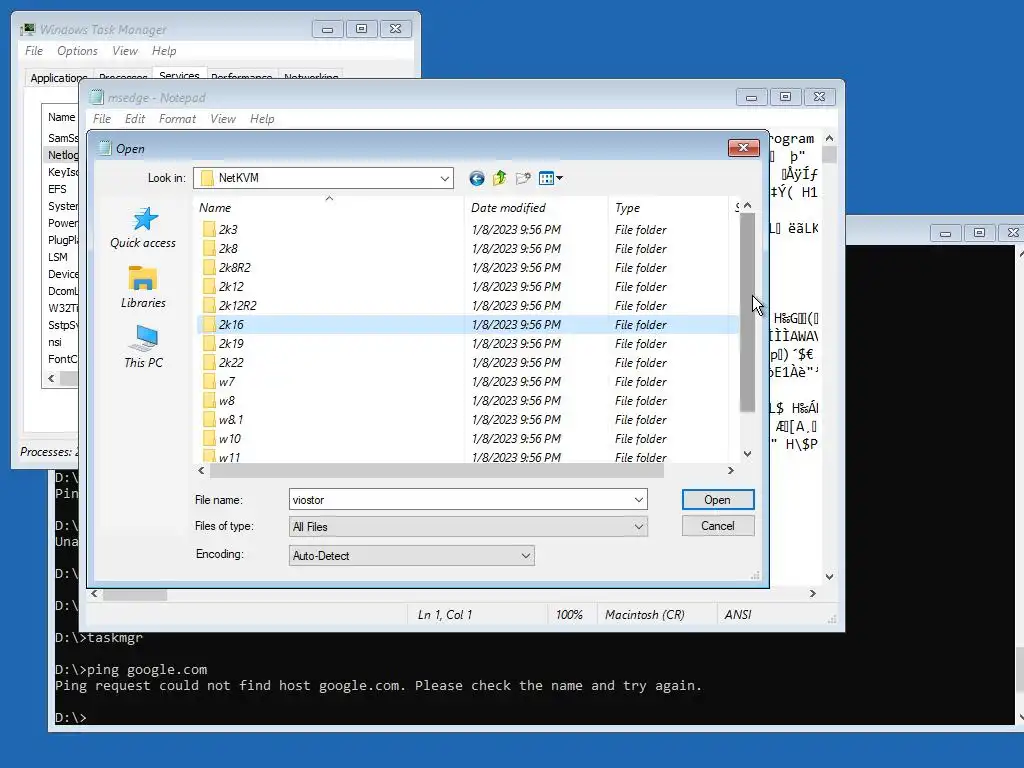Viewport: 1024px width, 768px height.
Task: Select EFS row in Task Manager services
Action: (x=62, y=189)
